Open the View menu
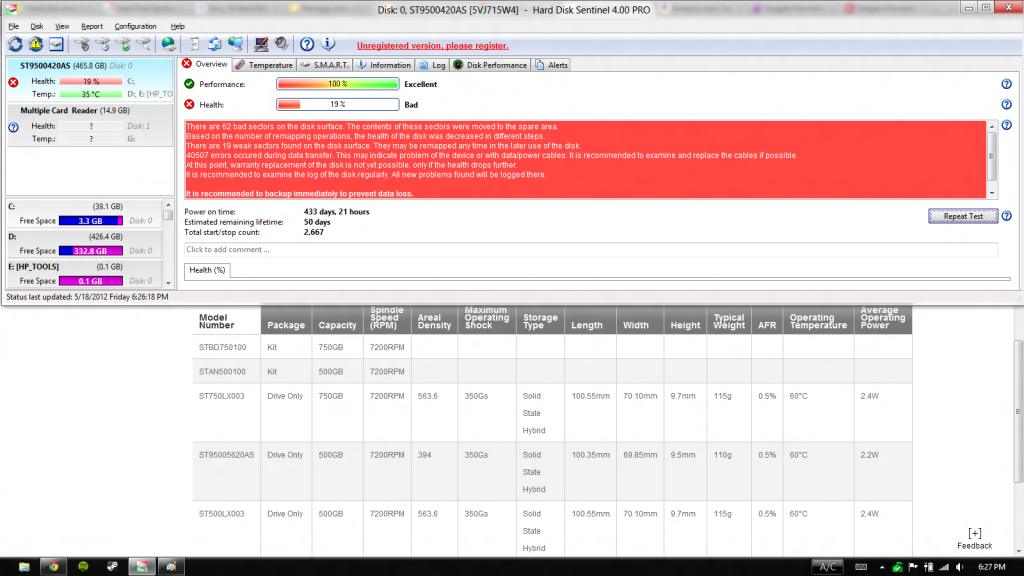Image resolution: width=1024 pixels, height=576 pixels. [62, 27]
